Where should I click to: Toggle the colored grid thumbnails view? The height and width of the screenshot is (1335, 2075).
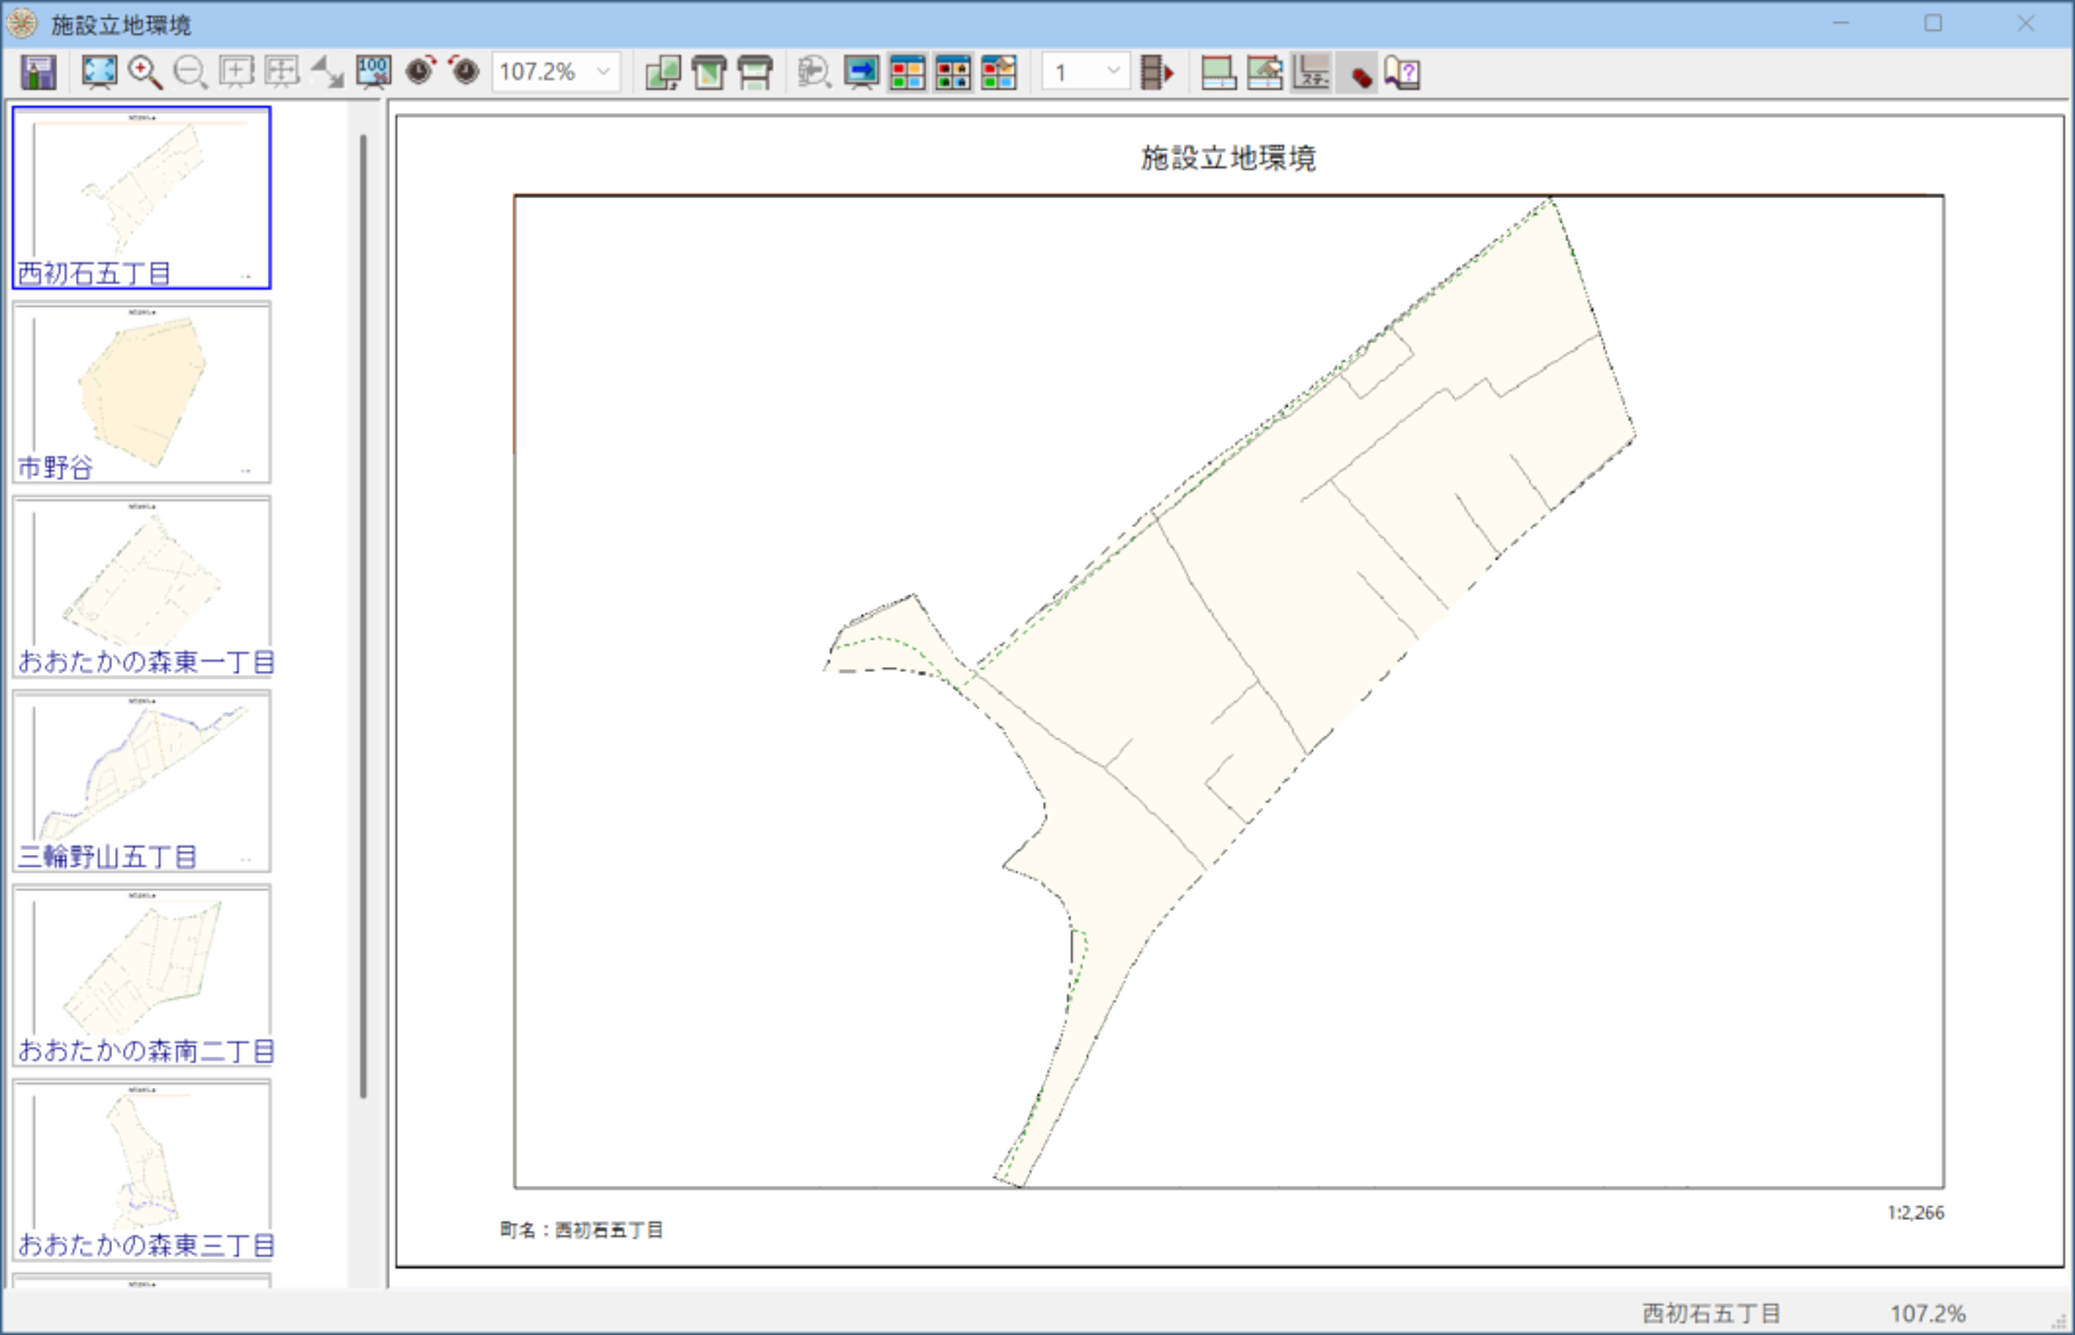(x=907, y=72)
